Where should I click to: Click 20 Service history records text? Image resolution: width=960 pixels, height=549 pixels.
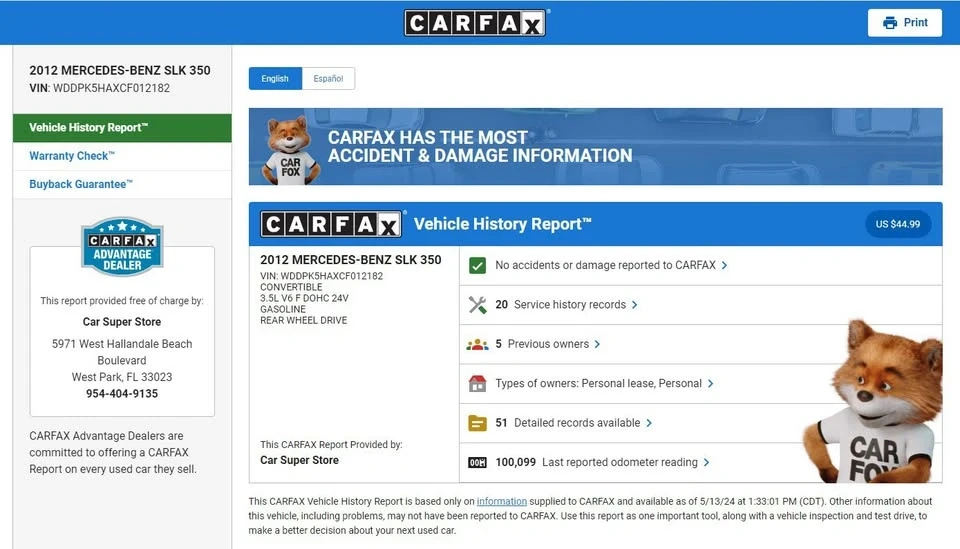561,305
